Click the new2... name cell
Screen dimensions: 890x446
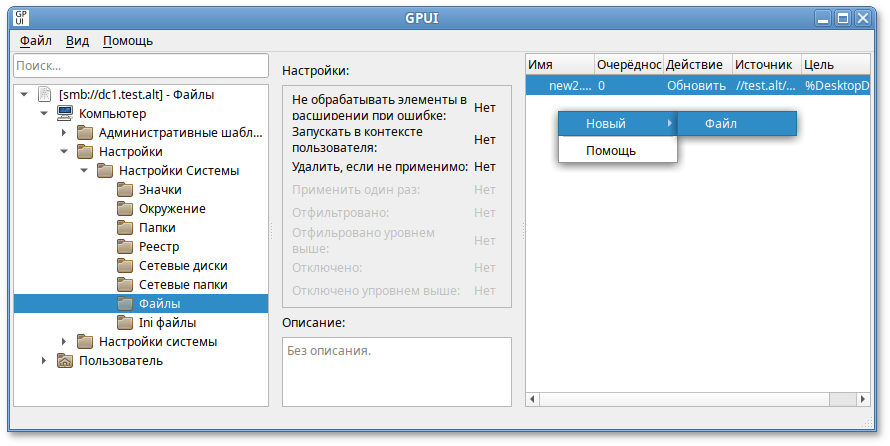coord(560,86)
